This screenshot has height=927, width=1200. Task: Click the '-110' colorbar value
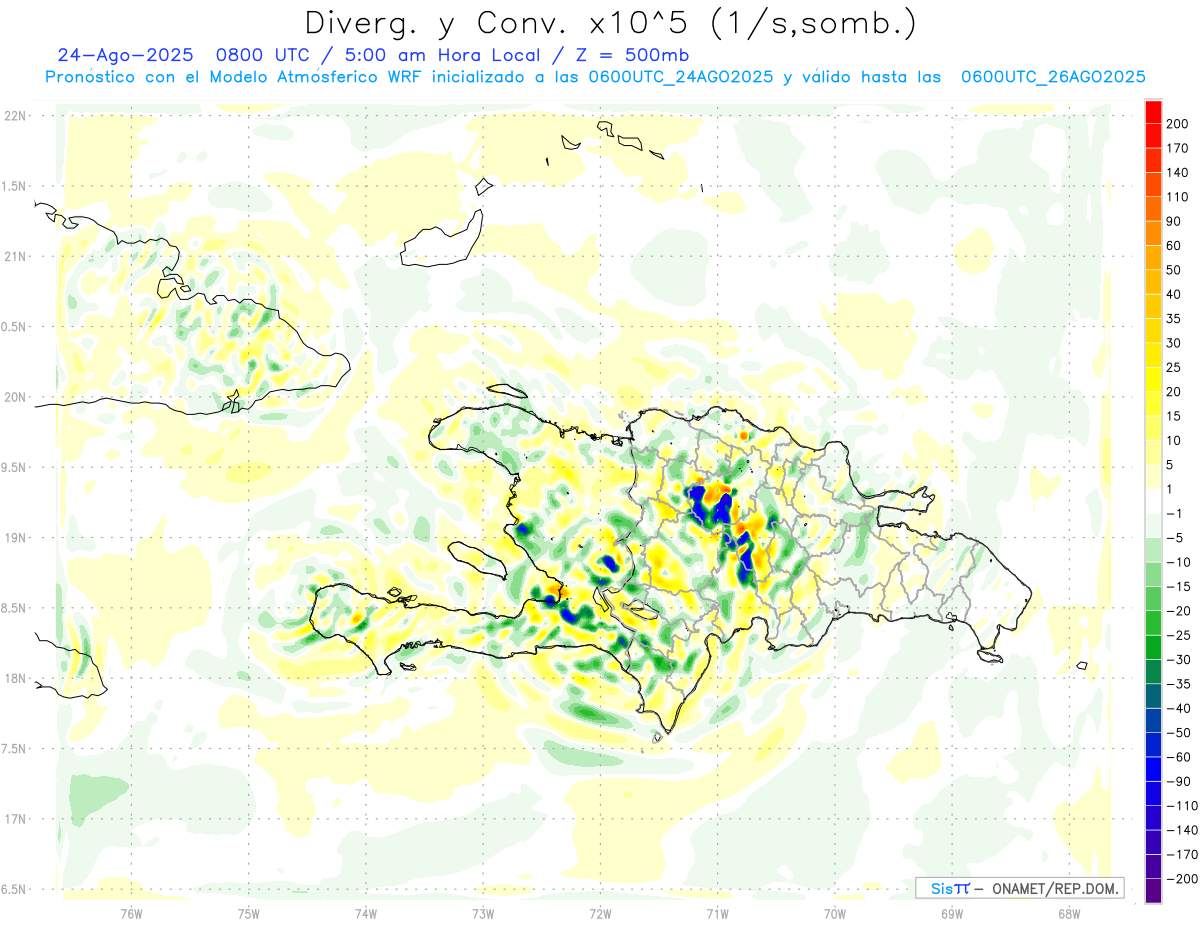click(x=1182, y=806)
